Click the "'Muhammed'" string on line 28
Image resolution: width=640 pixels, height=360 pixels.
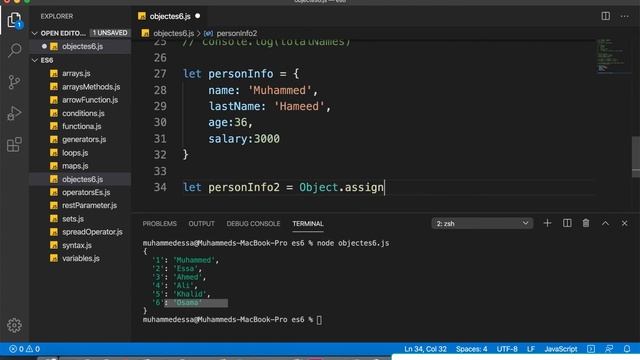[x=280, y=90]
